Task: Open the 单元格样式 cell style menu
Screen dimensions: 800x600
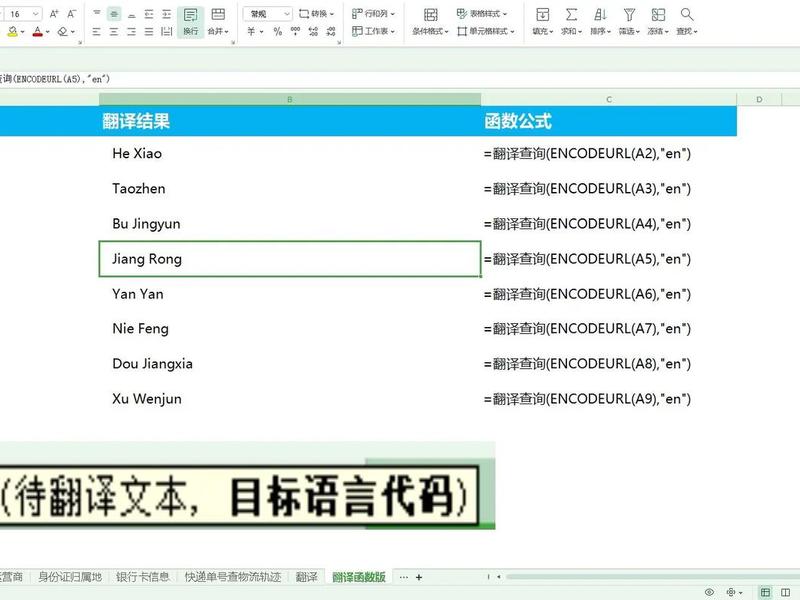Action: (x=485, y=31)
